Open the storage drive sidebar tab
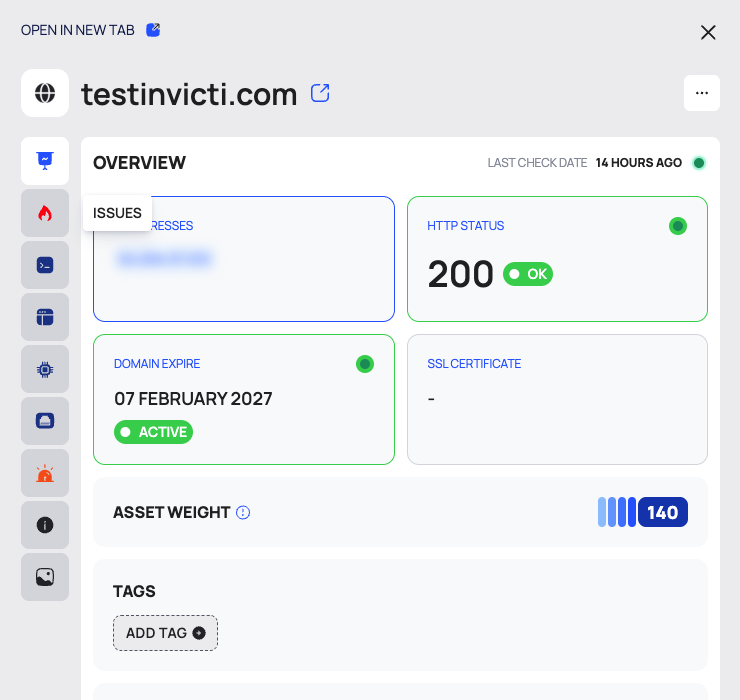740x700 pixels. 45,421
